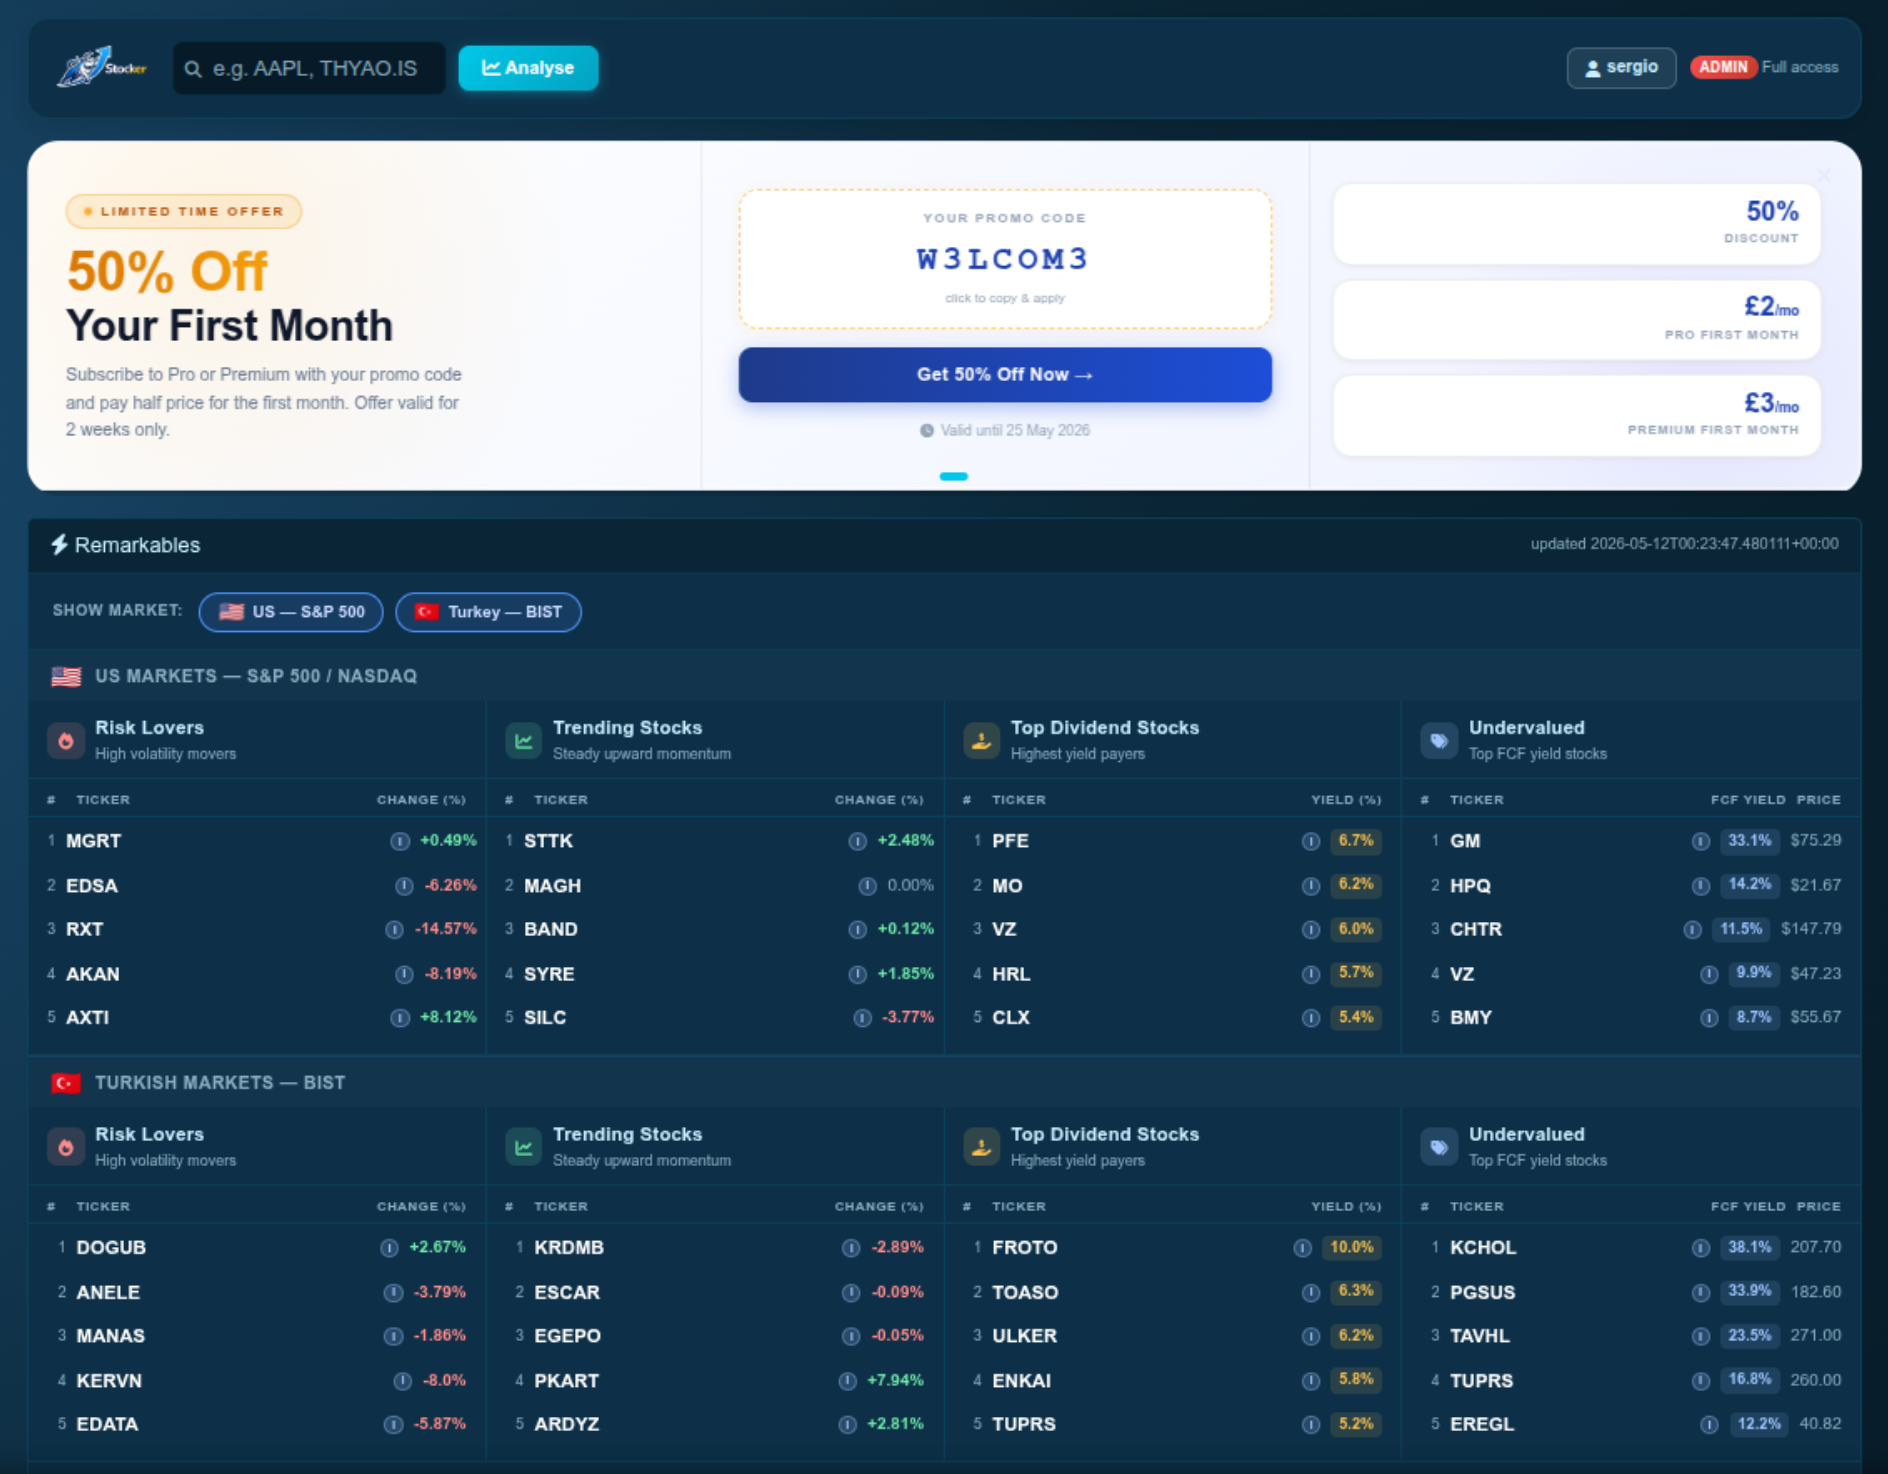Screen dimensions: 1888x1474
Task: Click the Analyse button
Action: click(x=528, y=68)
